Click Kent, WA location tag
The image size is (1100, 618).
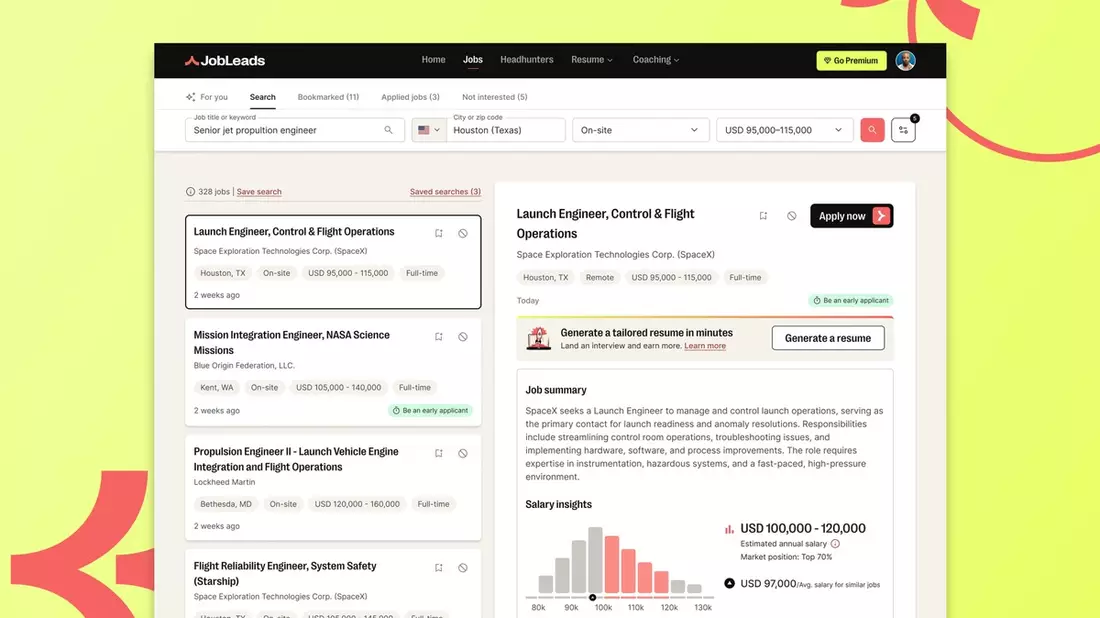[x=217, y=387]
